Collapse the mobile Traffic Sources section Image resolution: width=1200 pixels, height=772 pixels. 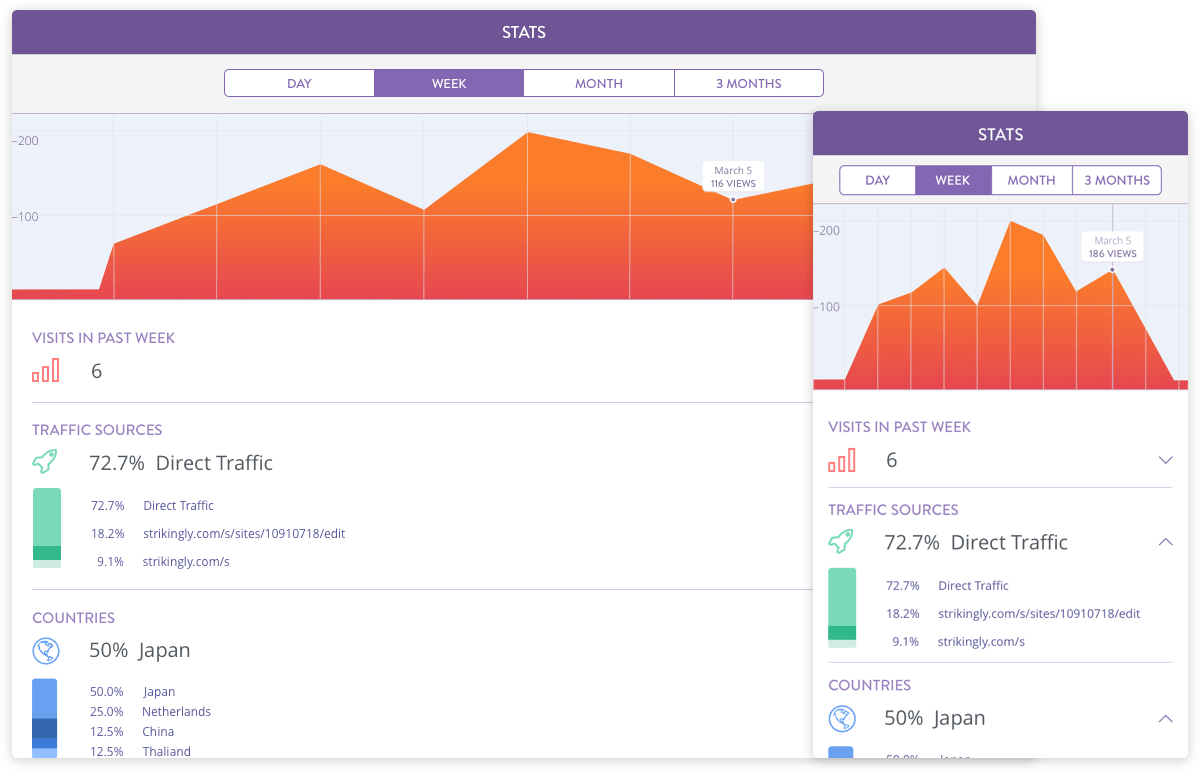pos(1165,542)
